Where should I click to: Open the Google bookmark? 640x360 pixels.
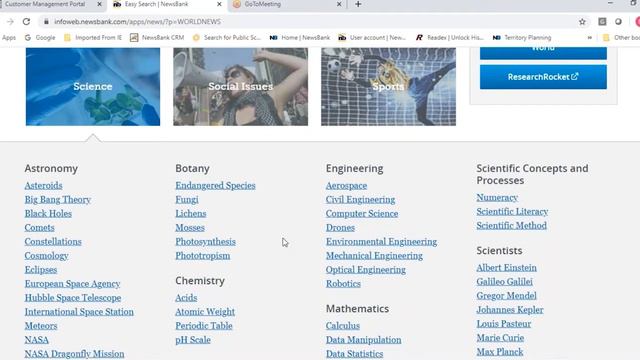(40, 38)
